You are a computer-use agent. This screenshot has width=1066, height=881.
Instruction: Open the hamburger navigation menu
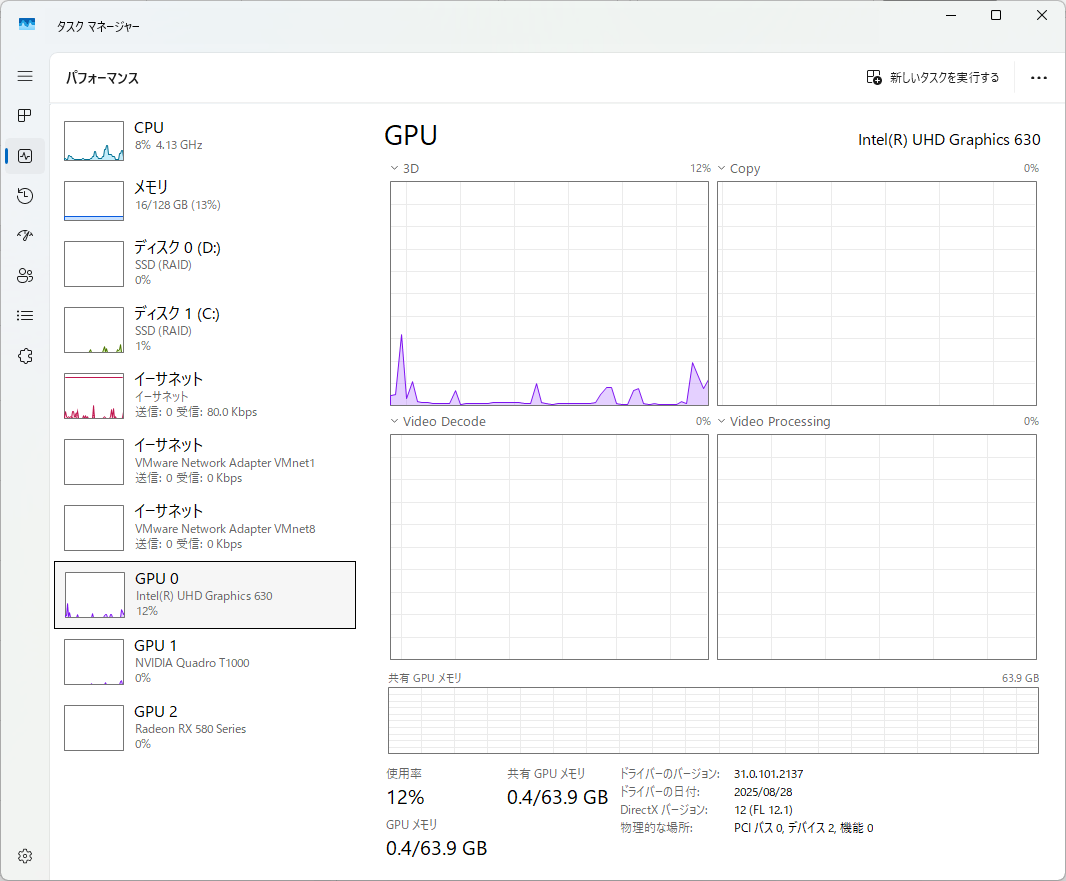tap(25, 76)
